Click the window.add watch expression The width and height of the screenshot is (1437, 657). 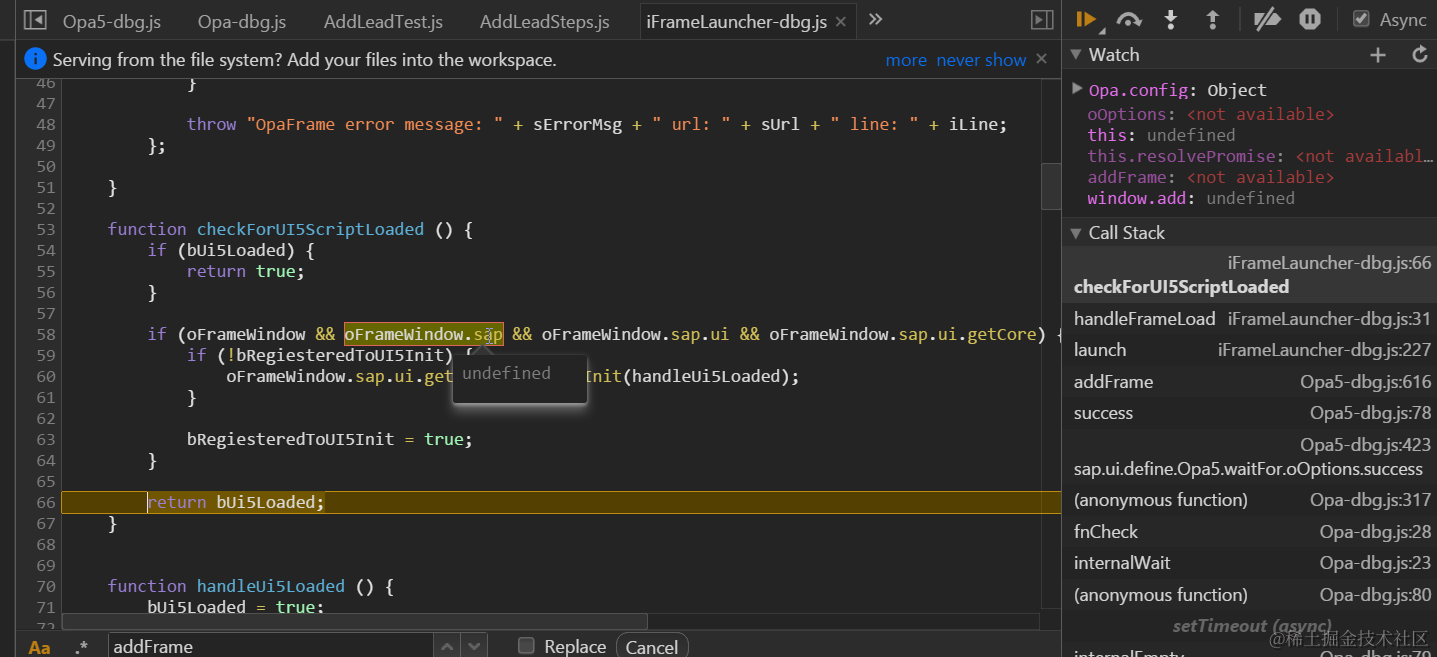[x=1190, y=198]
